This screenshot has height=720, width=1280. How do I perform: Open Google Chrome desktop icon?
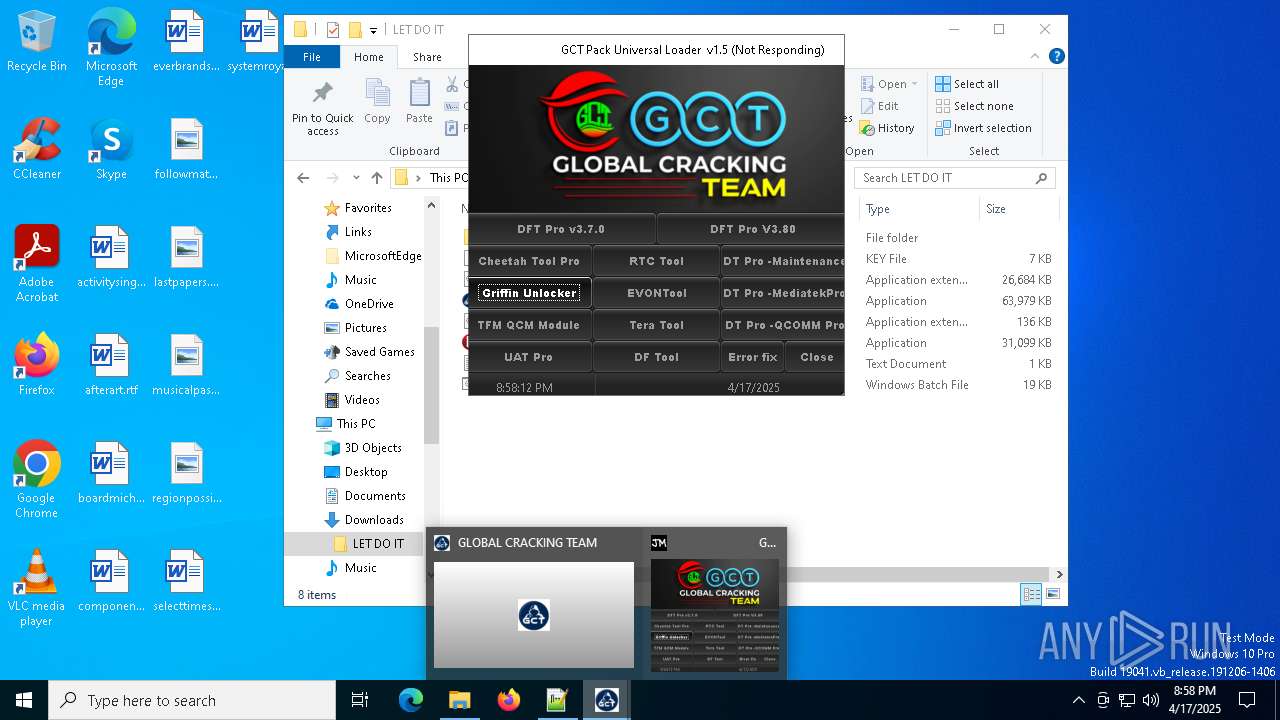[x=37, y=480]
